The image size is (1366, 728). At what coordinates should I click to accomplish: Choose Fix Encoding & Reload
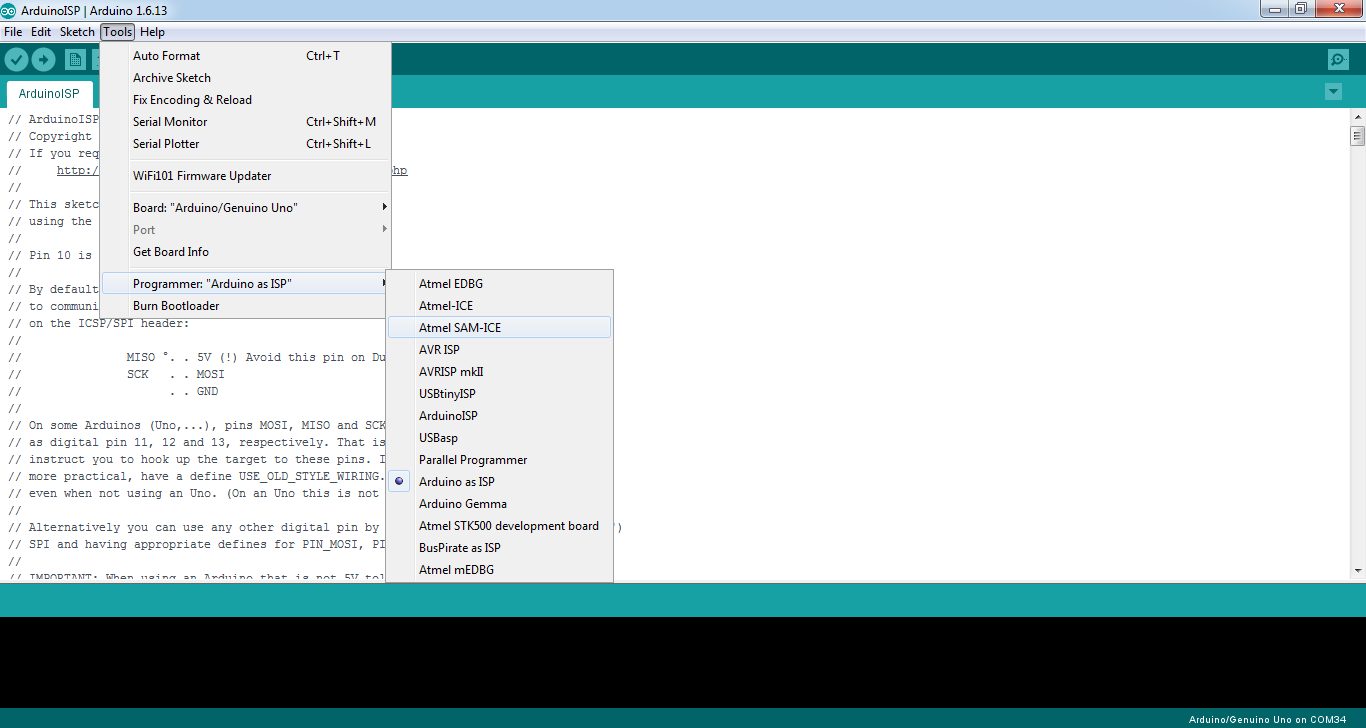(245, 100)
